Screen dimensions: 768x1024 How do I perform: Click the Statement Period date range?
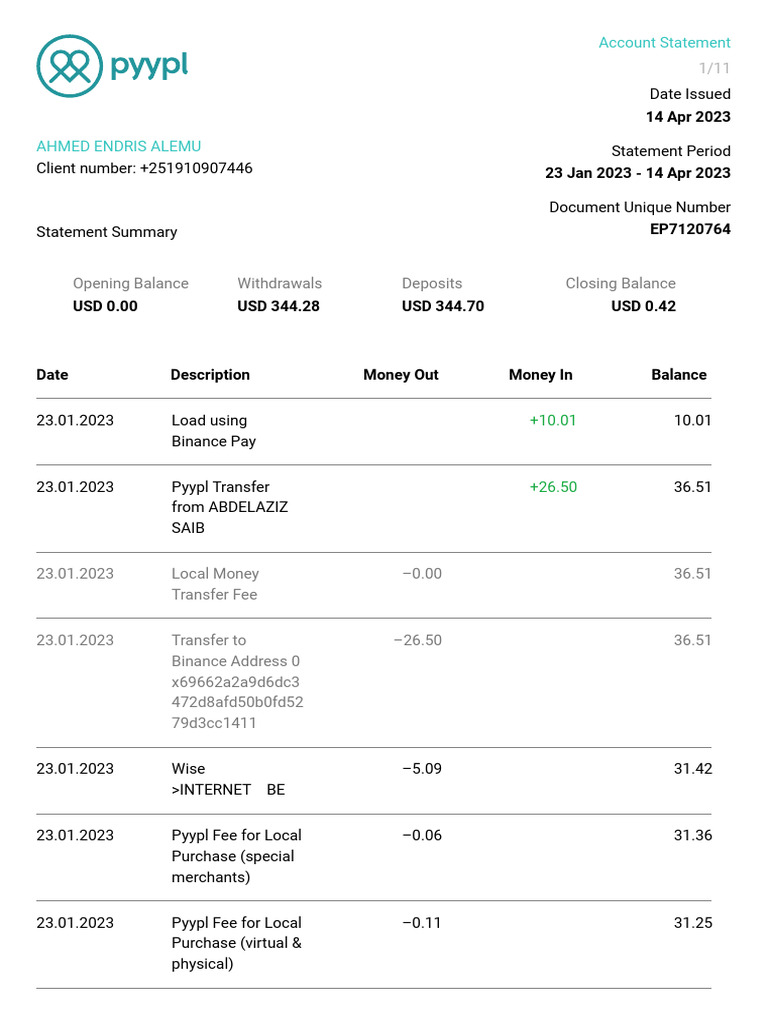pyautogui.click(x=637, y=173)
